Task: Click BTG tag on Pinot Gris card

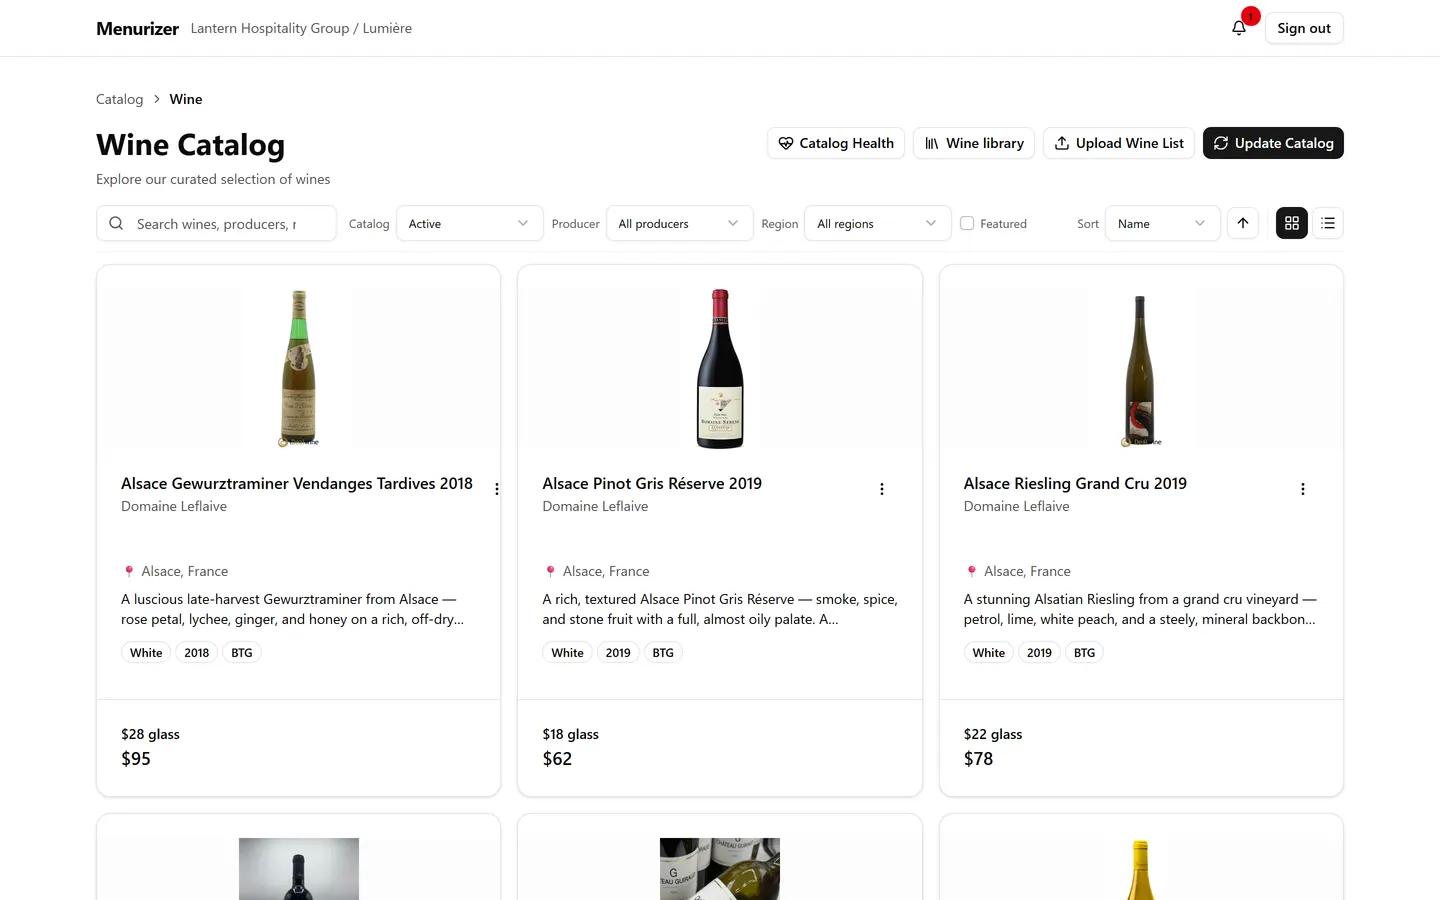Action: [663, 652]
